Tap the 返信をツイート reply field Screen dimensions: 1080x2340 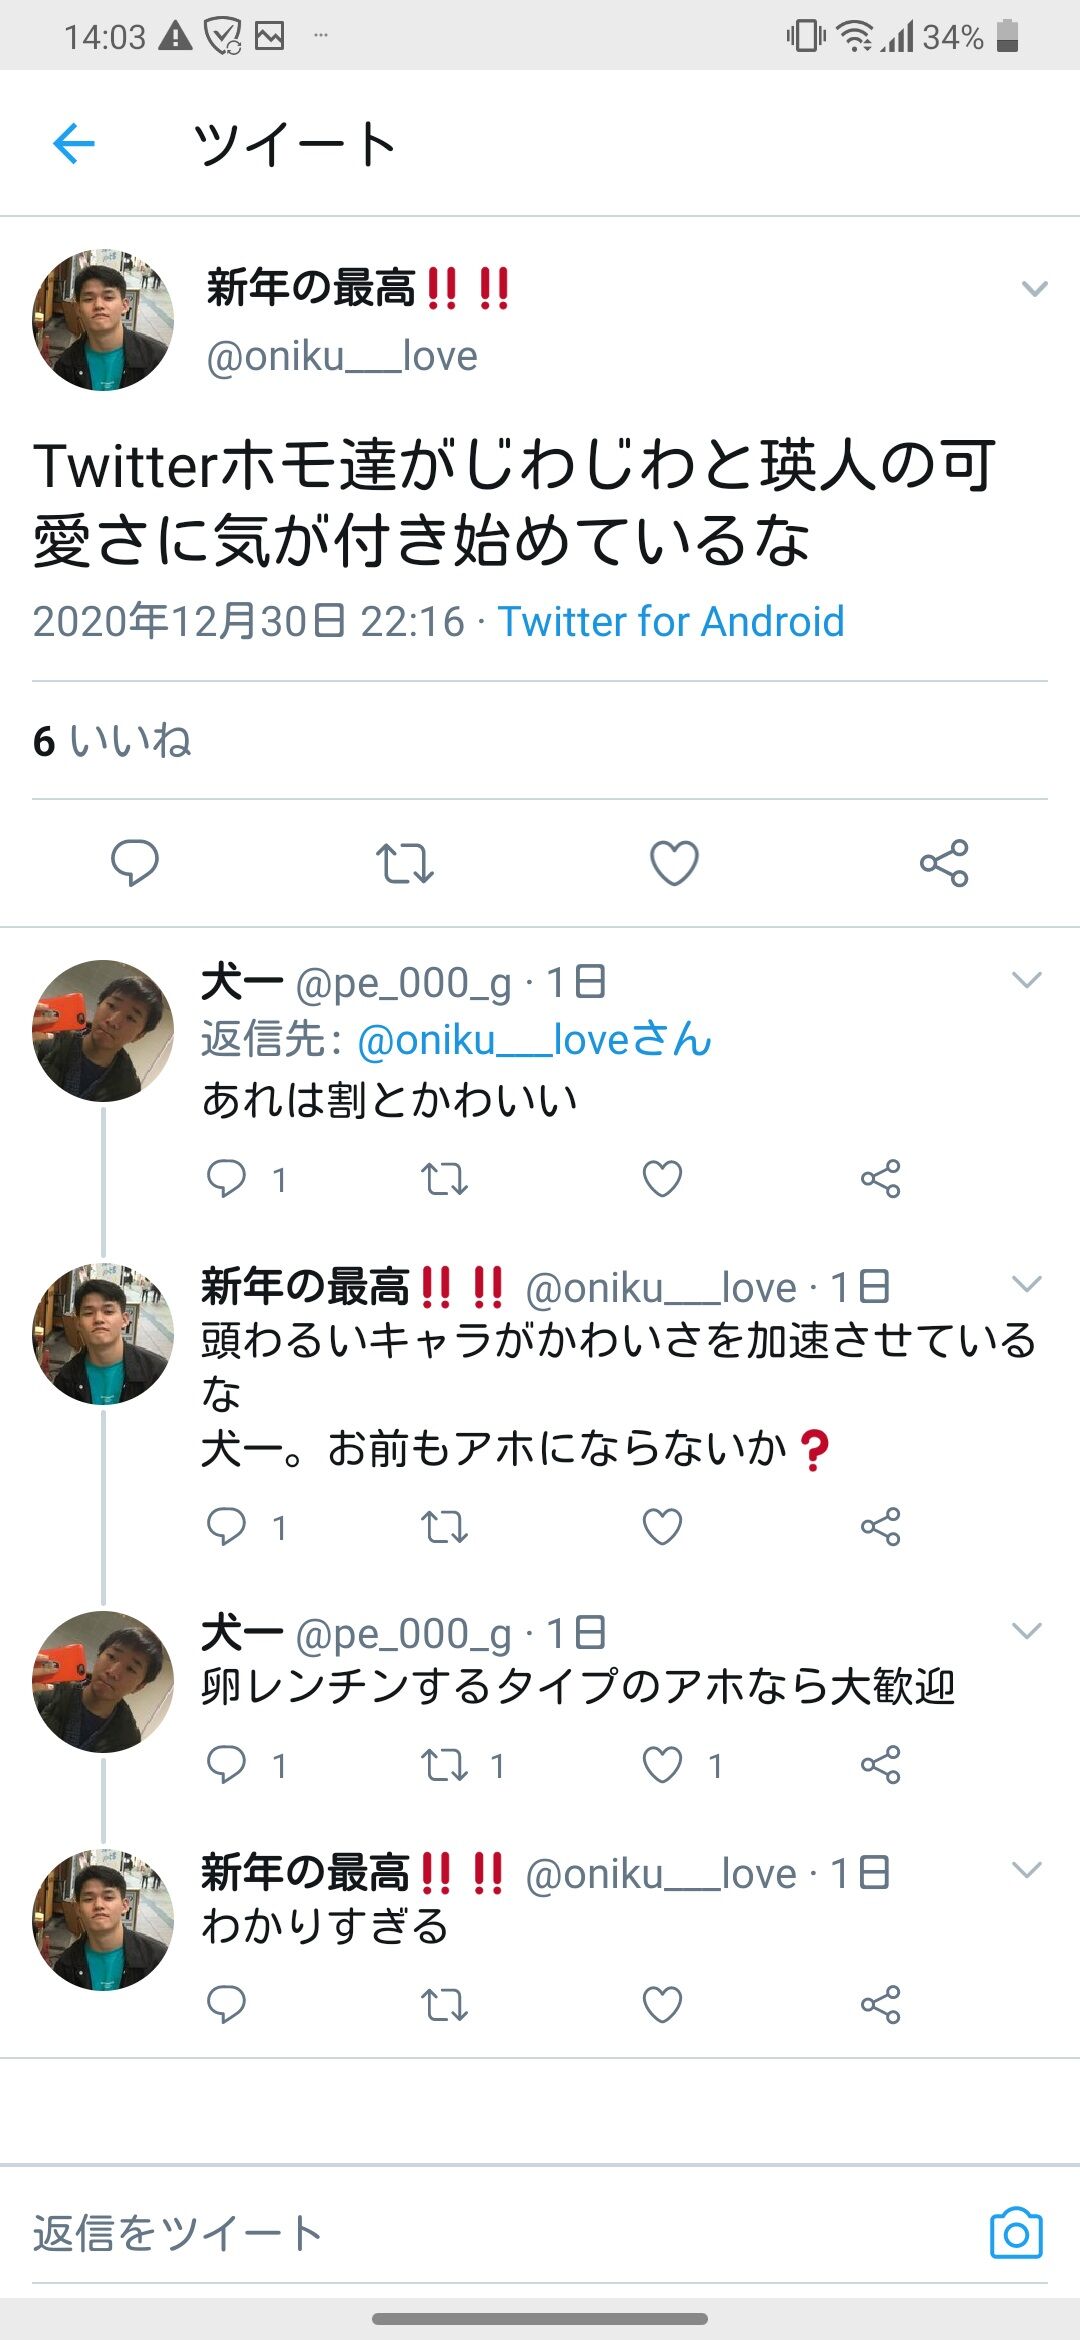click(x=400, y=2232)
